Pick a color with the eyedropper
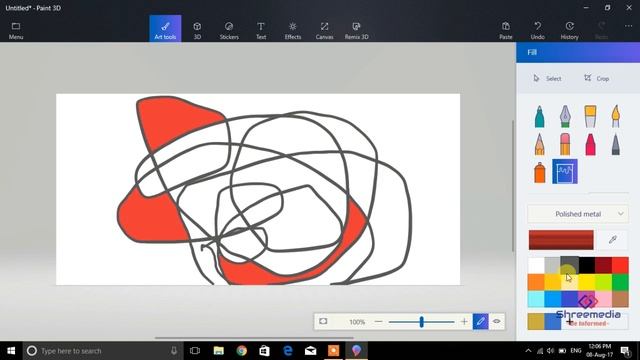Screen dimensions: 640x360 click(612, 240)
